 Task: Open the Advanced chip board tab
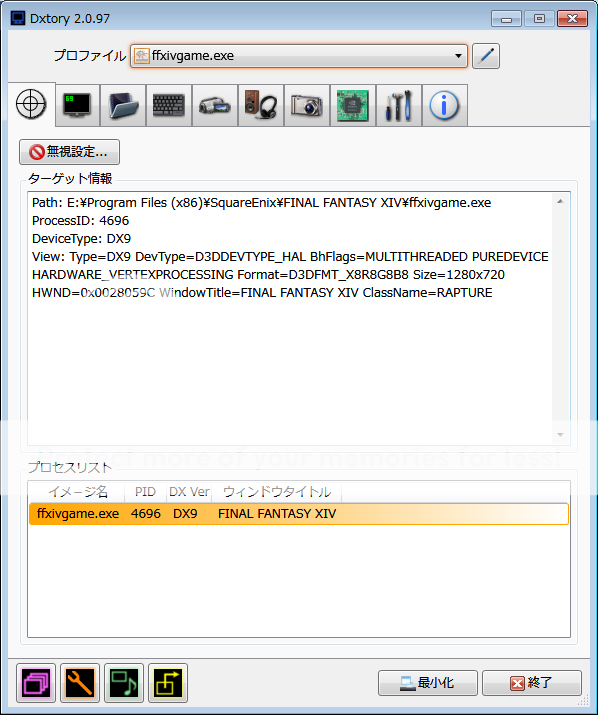coord(353,105)
